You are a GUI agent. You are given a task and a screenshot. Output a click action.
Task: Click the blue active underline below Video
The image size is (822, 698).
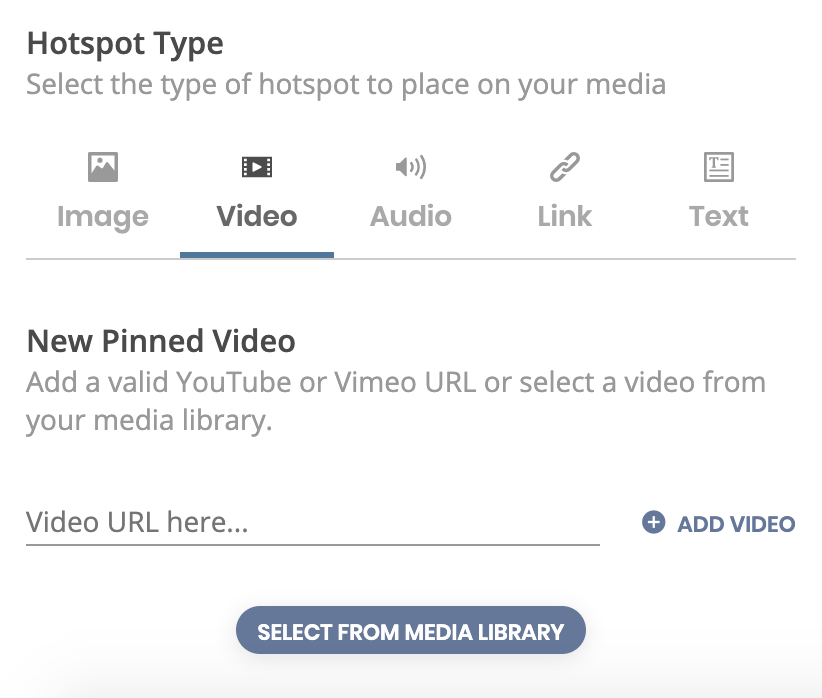point(257,255)
